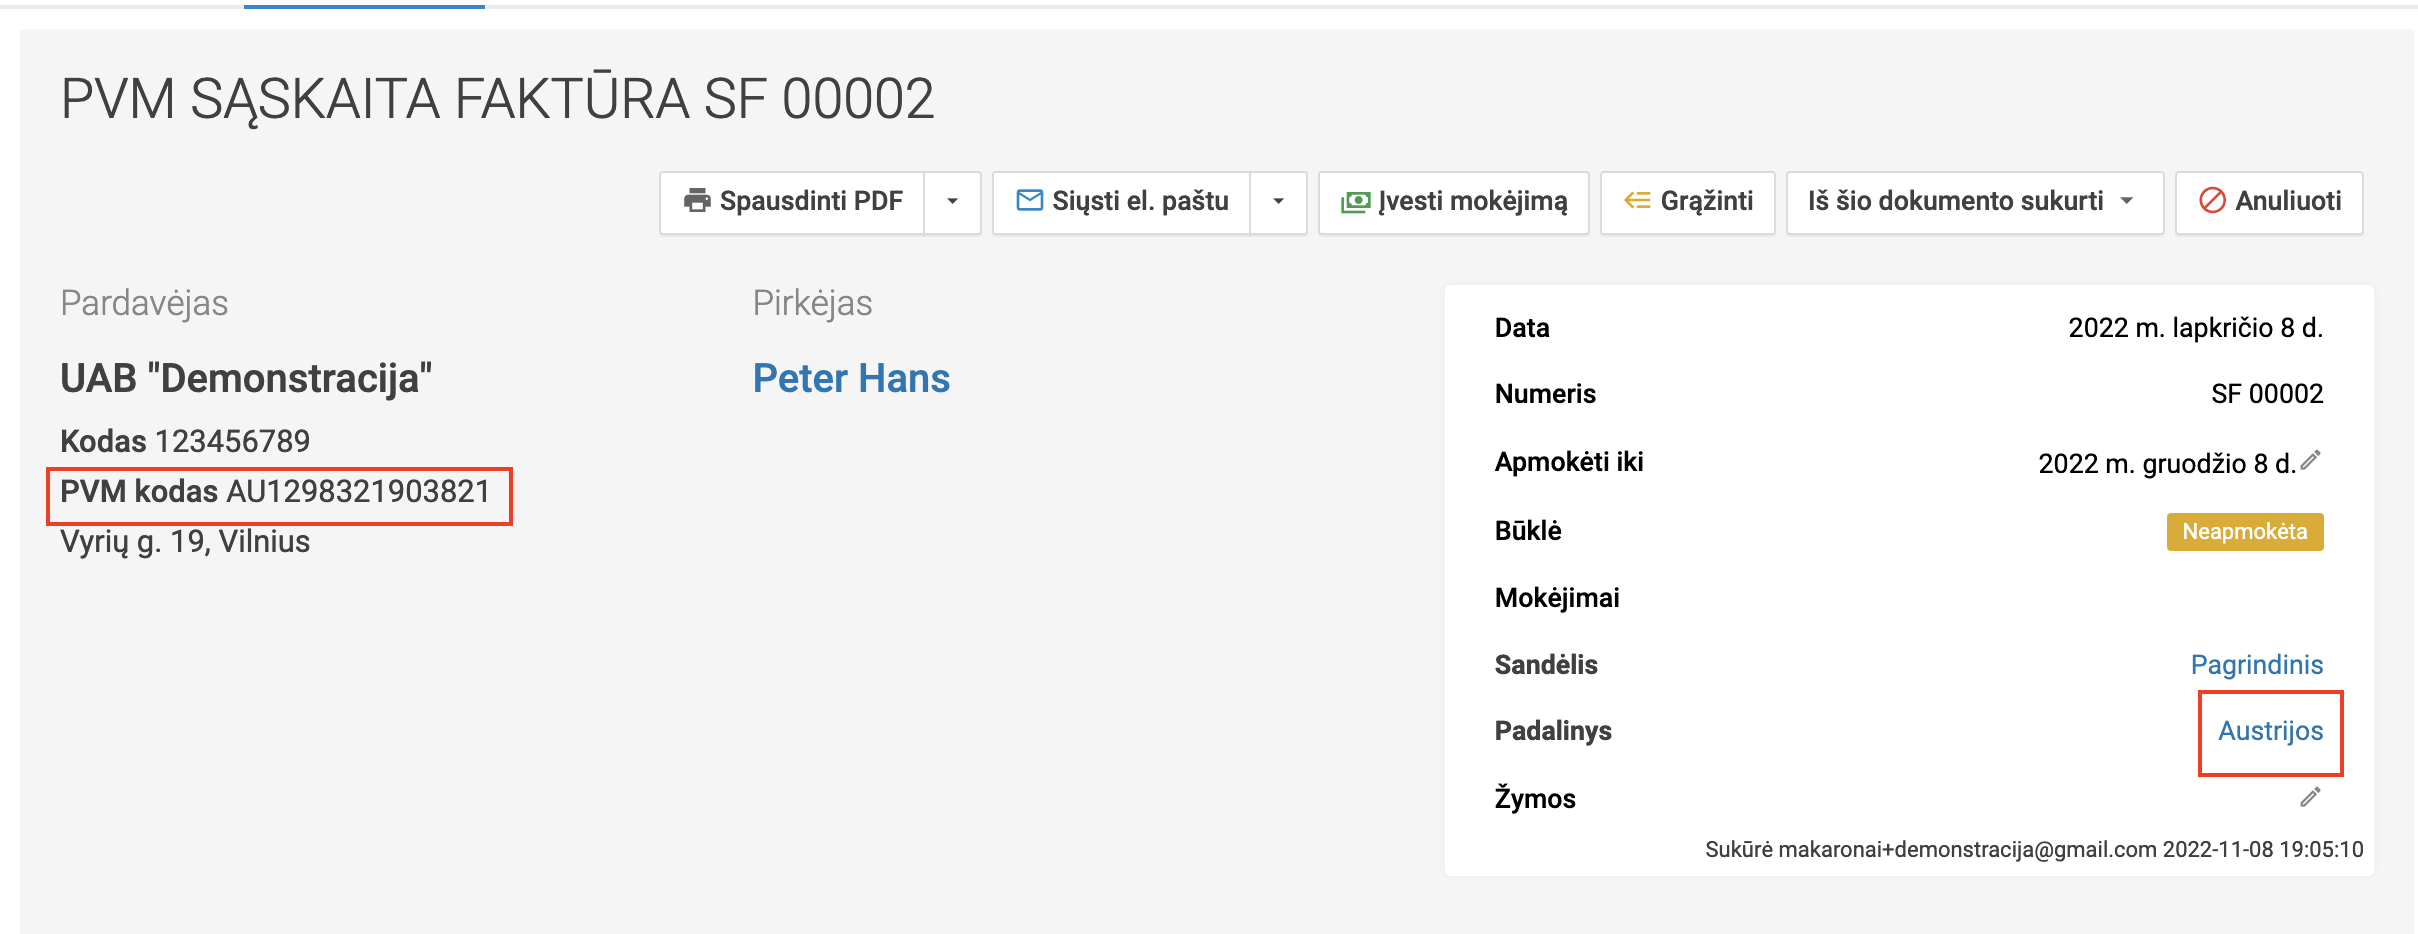Image resolution: width=2418 pixels, height=934 pixels.
Task: Click the PVM kodas AU1298321903821 text
Action: (276, 492)
